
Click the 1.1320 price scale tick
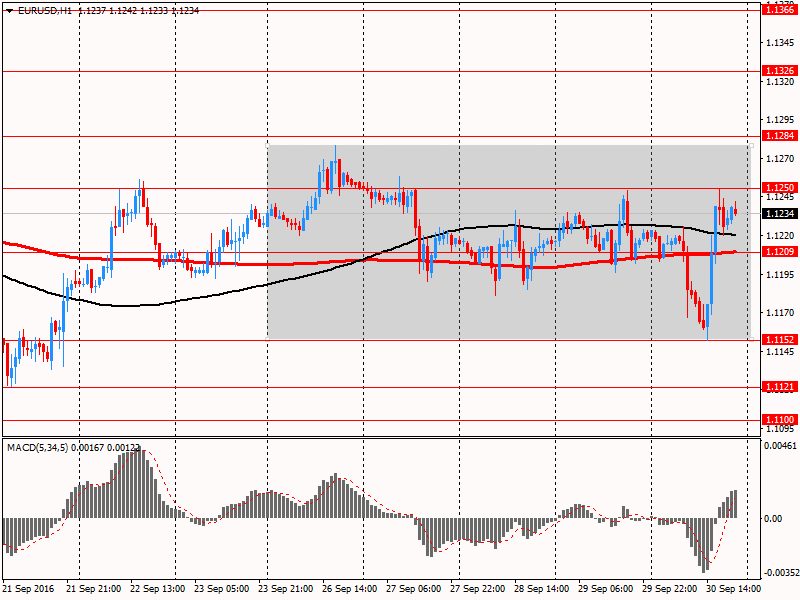click(x=779, y=82)
